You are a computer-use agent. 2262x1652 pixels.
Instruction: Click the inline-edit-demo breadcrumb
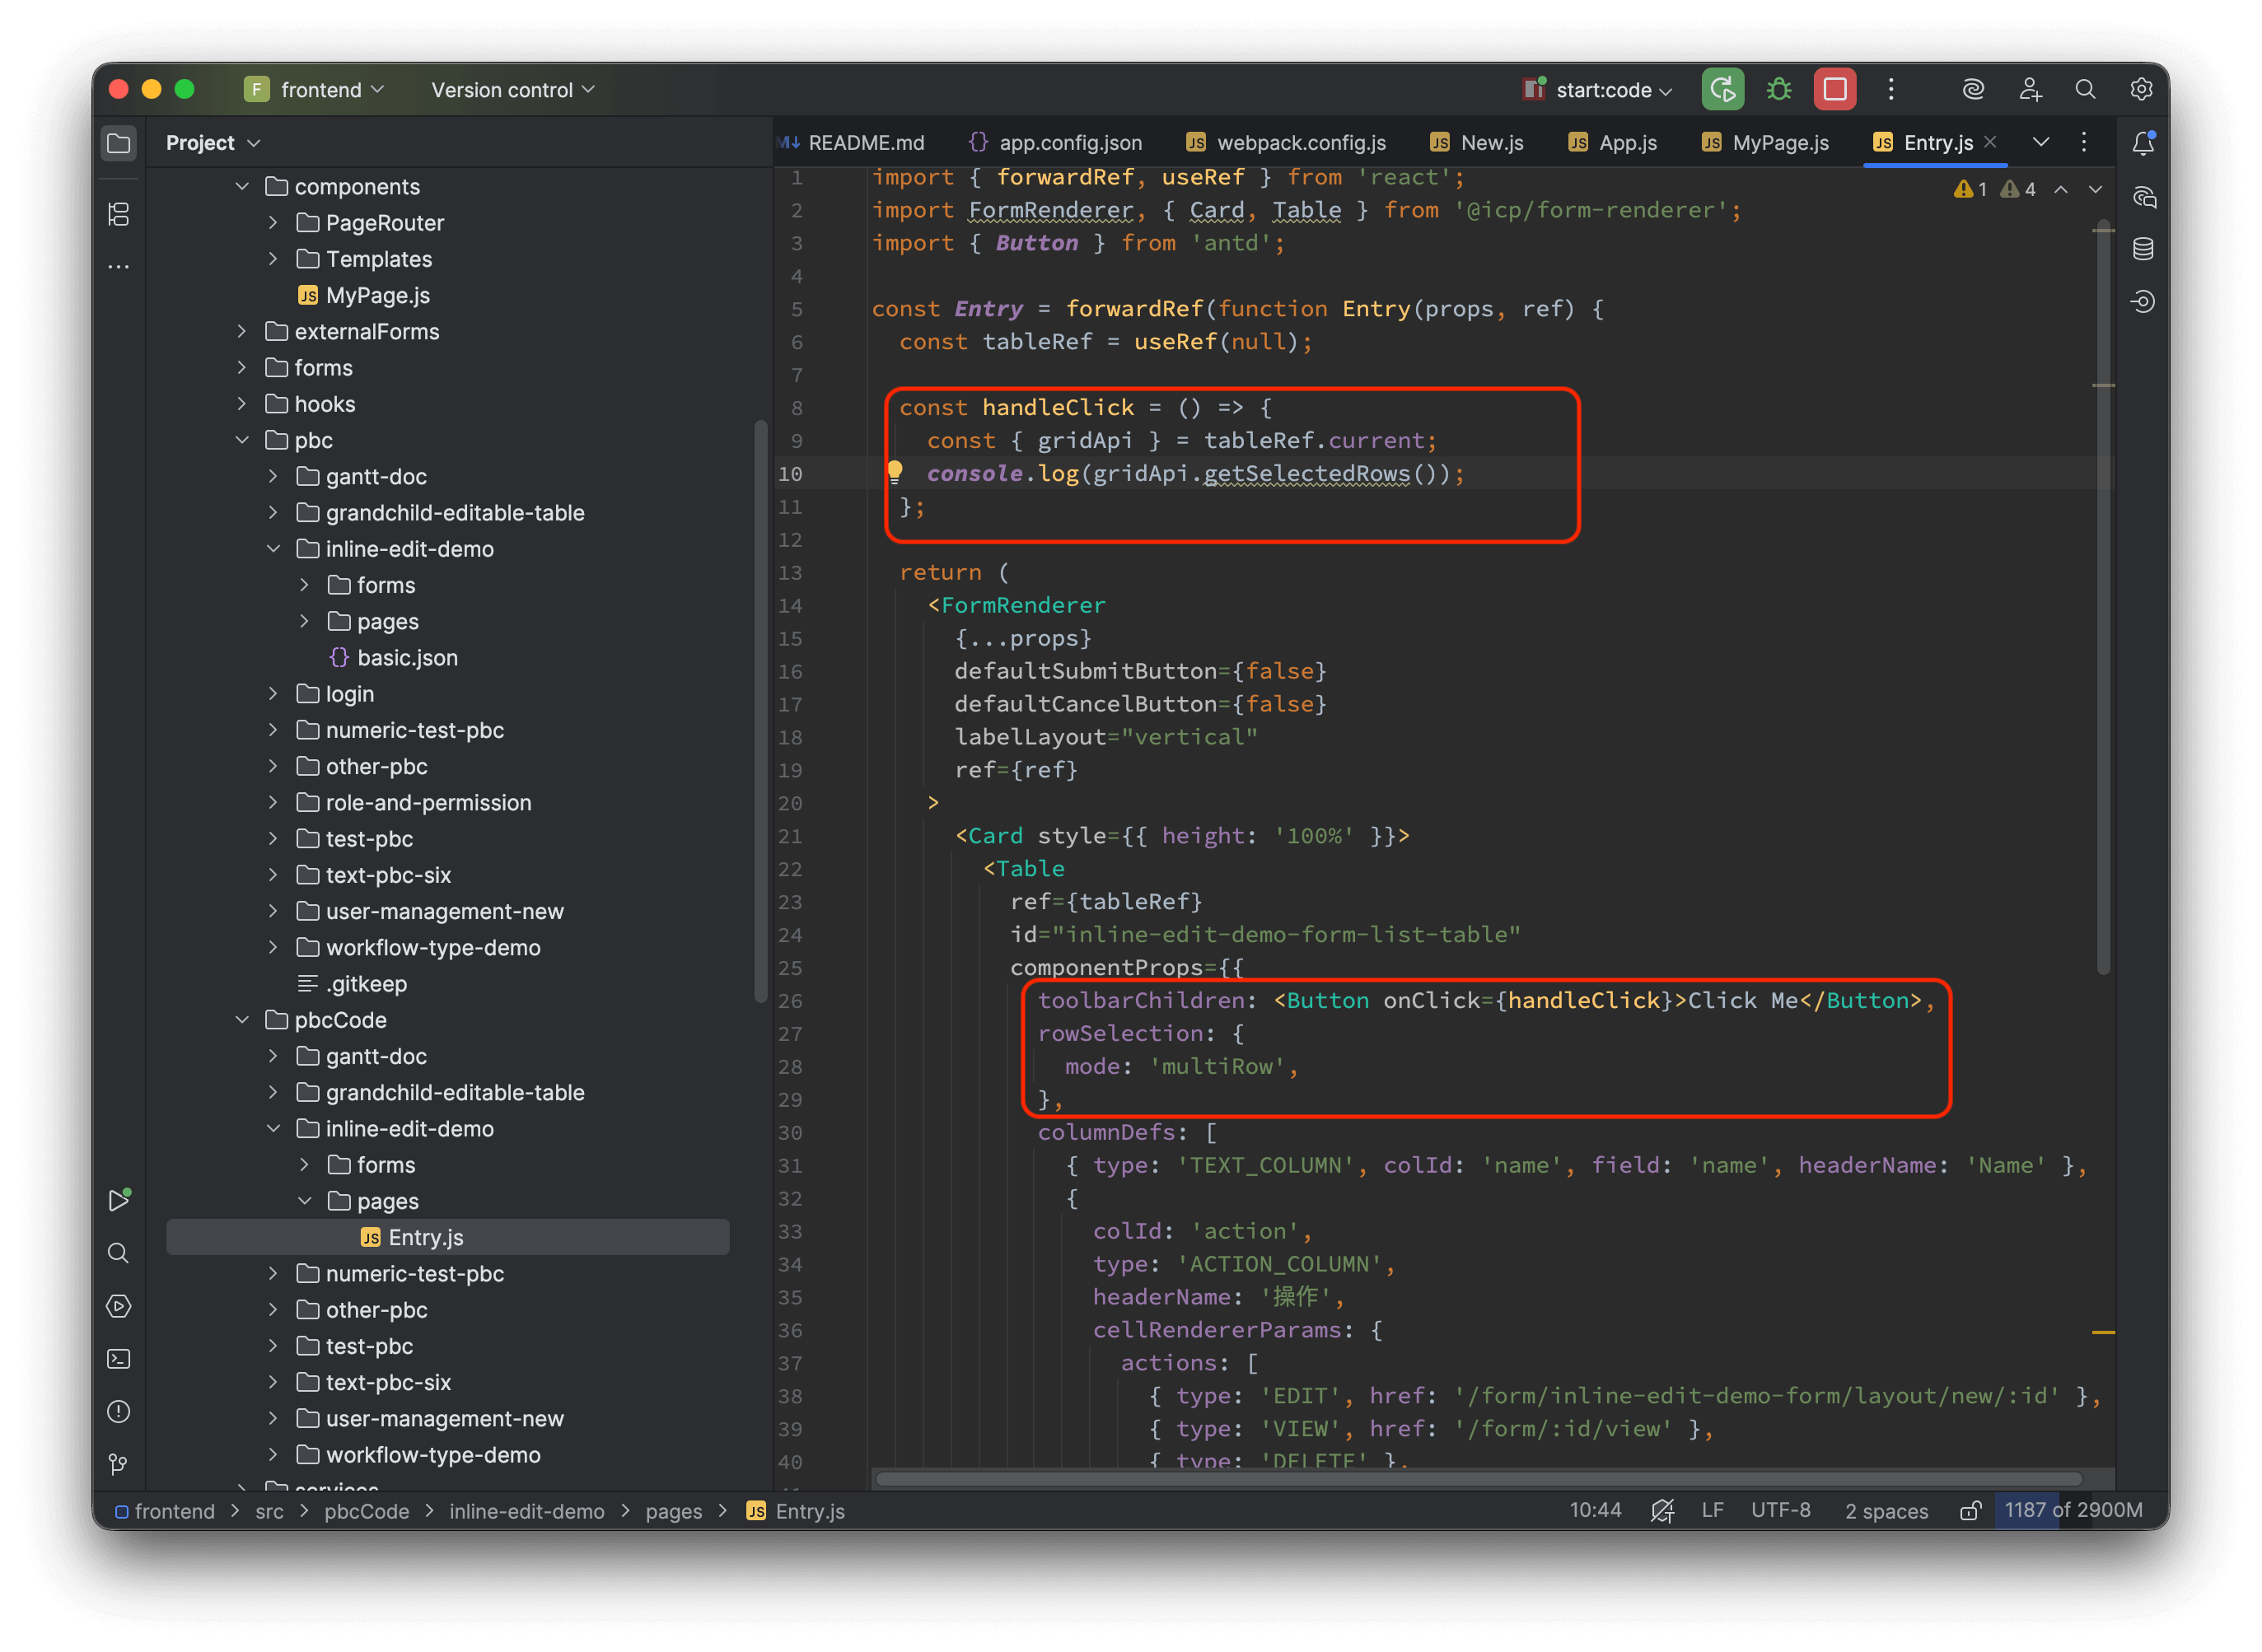click(x=526, y=1511)
